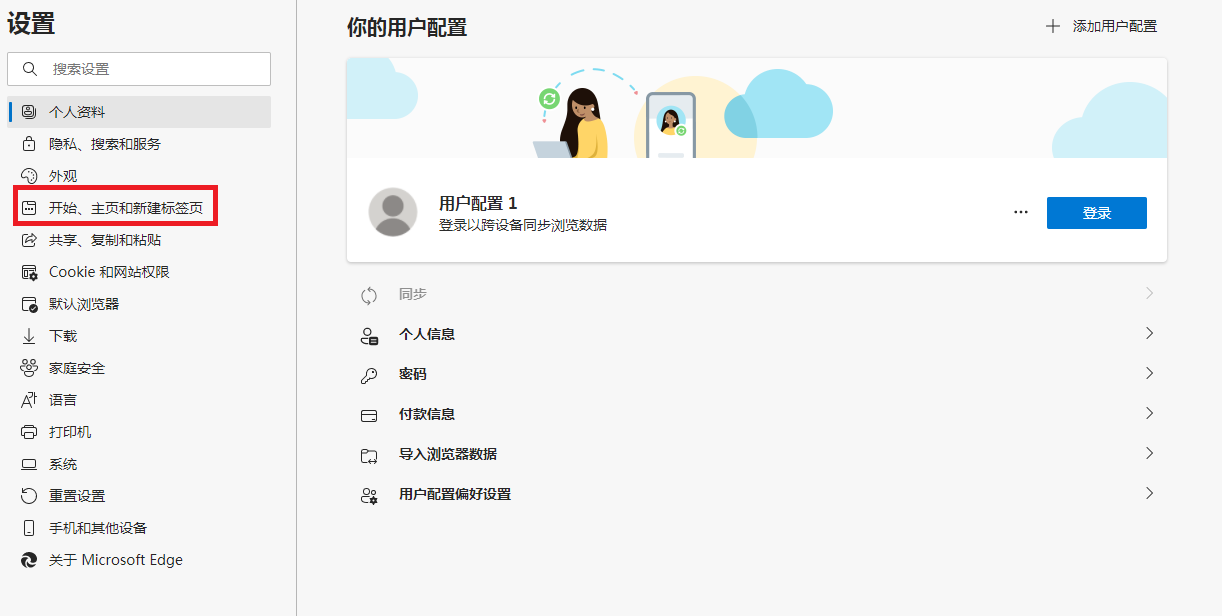Click the 家庭安全 family safety icon

point(28,367)
